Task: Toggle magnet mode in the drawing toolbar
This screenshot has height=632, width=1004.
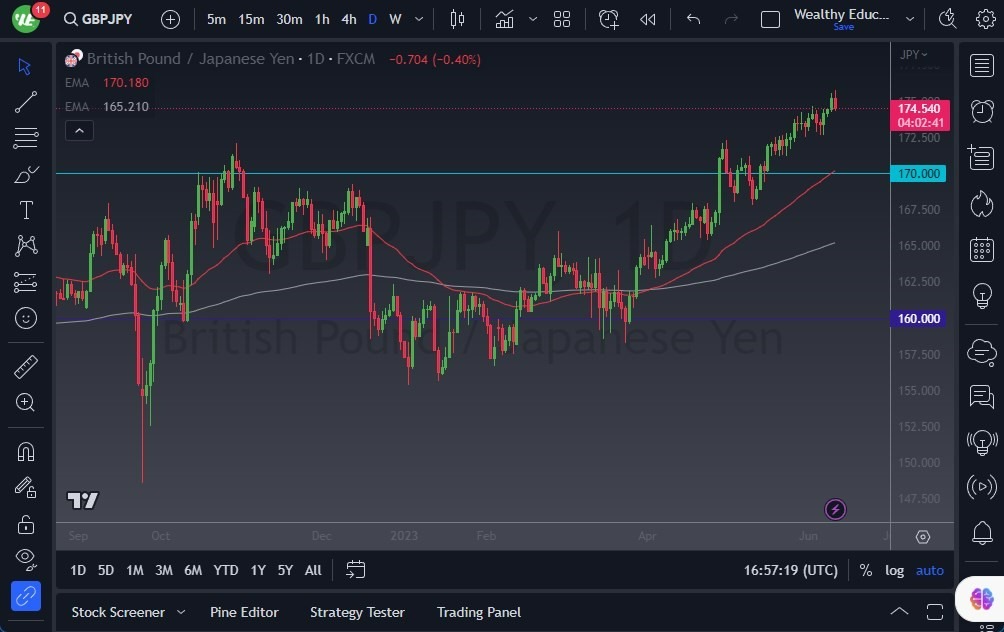Action: point(26,451)
